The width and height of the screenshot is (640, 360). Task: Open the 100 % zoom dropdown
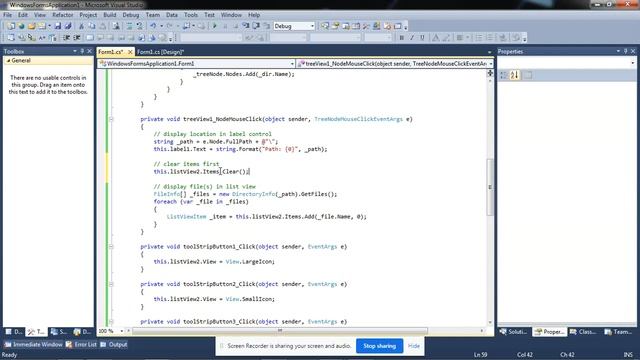click(122, 331)
